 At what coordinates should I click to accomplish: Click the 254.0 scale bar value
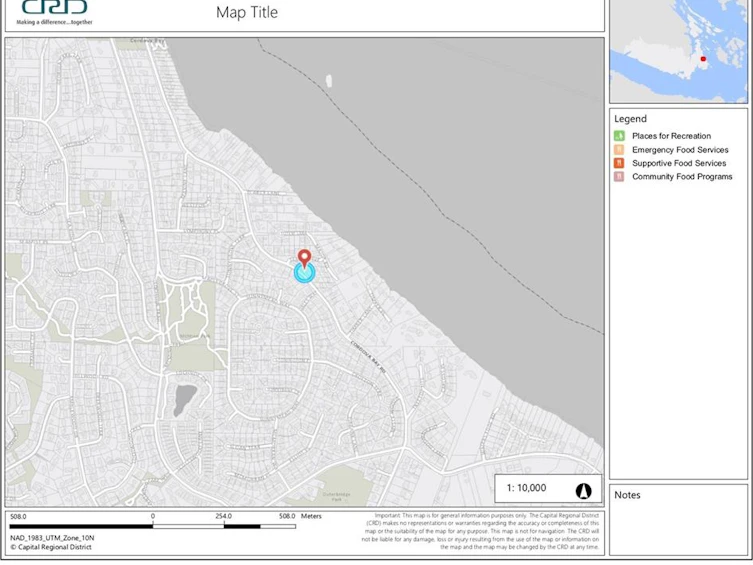click(x=223, y=516)
